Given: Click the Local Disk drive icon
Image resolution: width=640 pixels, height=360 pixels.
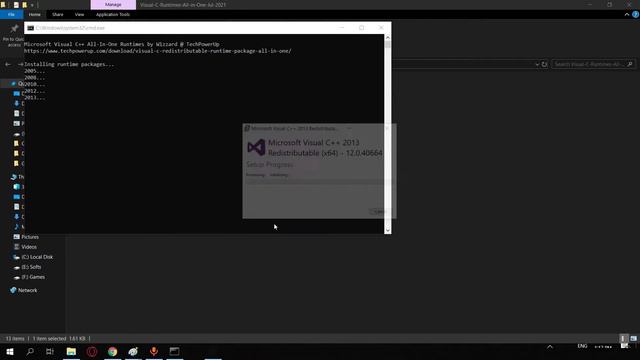Looking at the screenshot, I should 17,257.
